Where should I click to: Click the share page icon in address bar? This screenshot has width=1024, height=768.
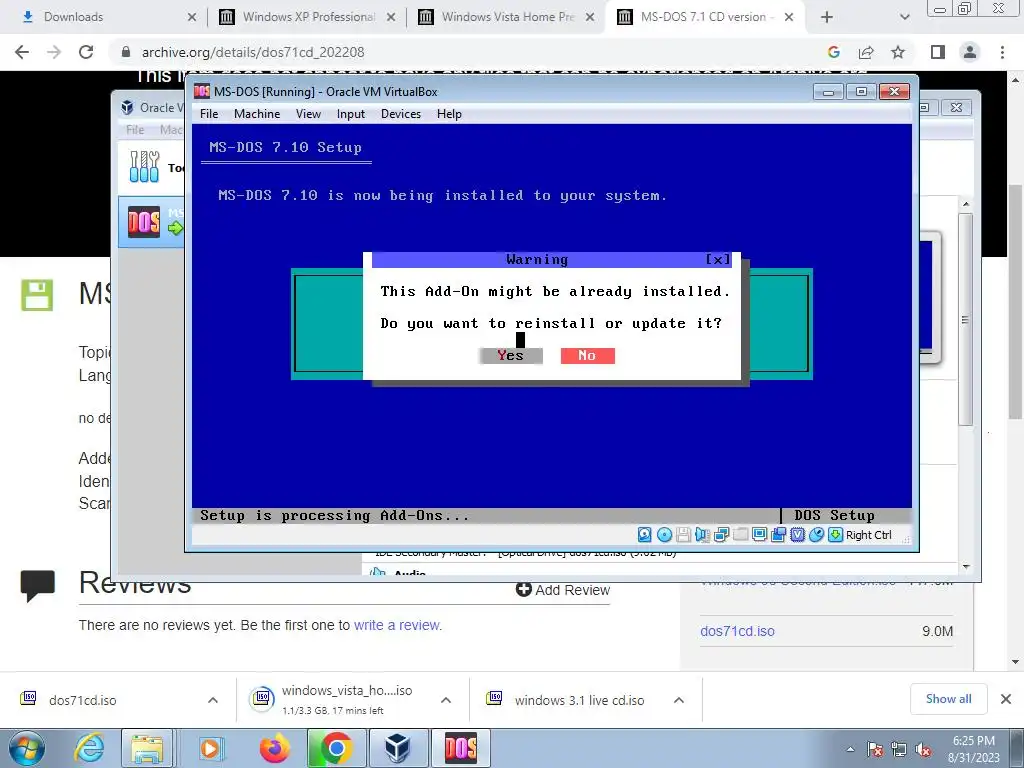tap(866, 52)
